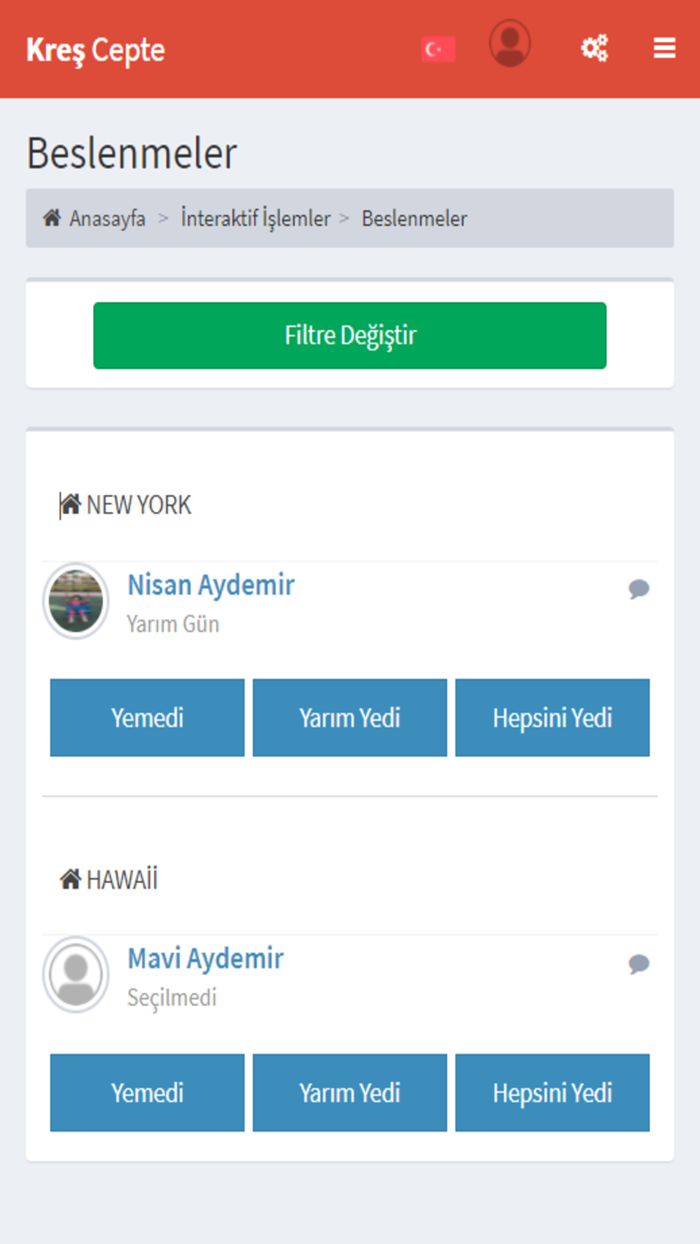The width and height of the screenshot is (700, 1244).
Task: Open Nisan Aydemir name link
Action: [211, 585]
